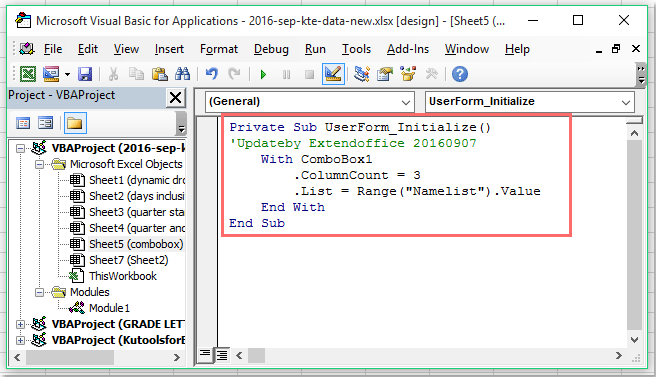This screenshot has width=656, height=377.
Task: Click the Redo arrow icon
Action: [x=234, y=74]
